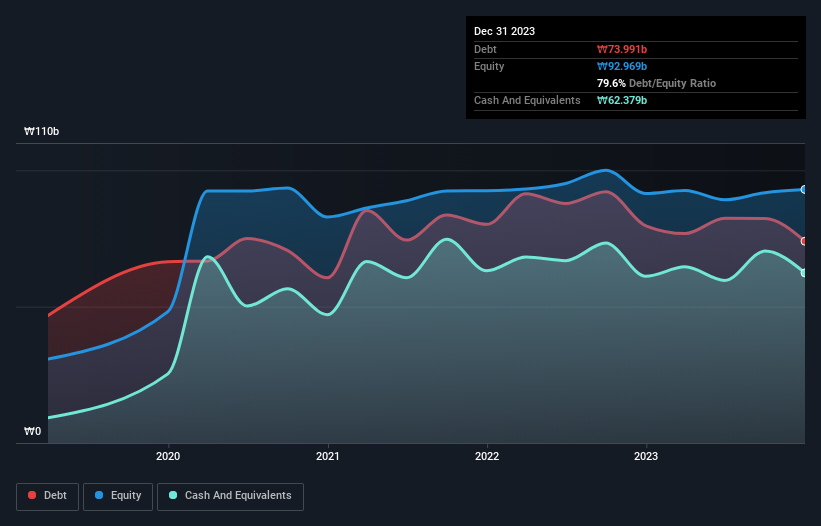Click the 2020 x-axis label
This screenshot has width=821, height=526.
168,456
